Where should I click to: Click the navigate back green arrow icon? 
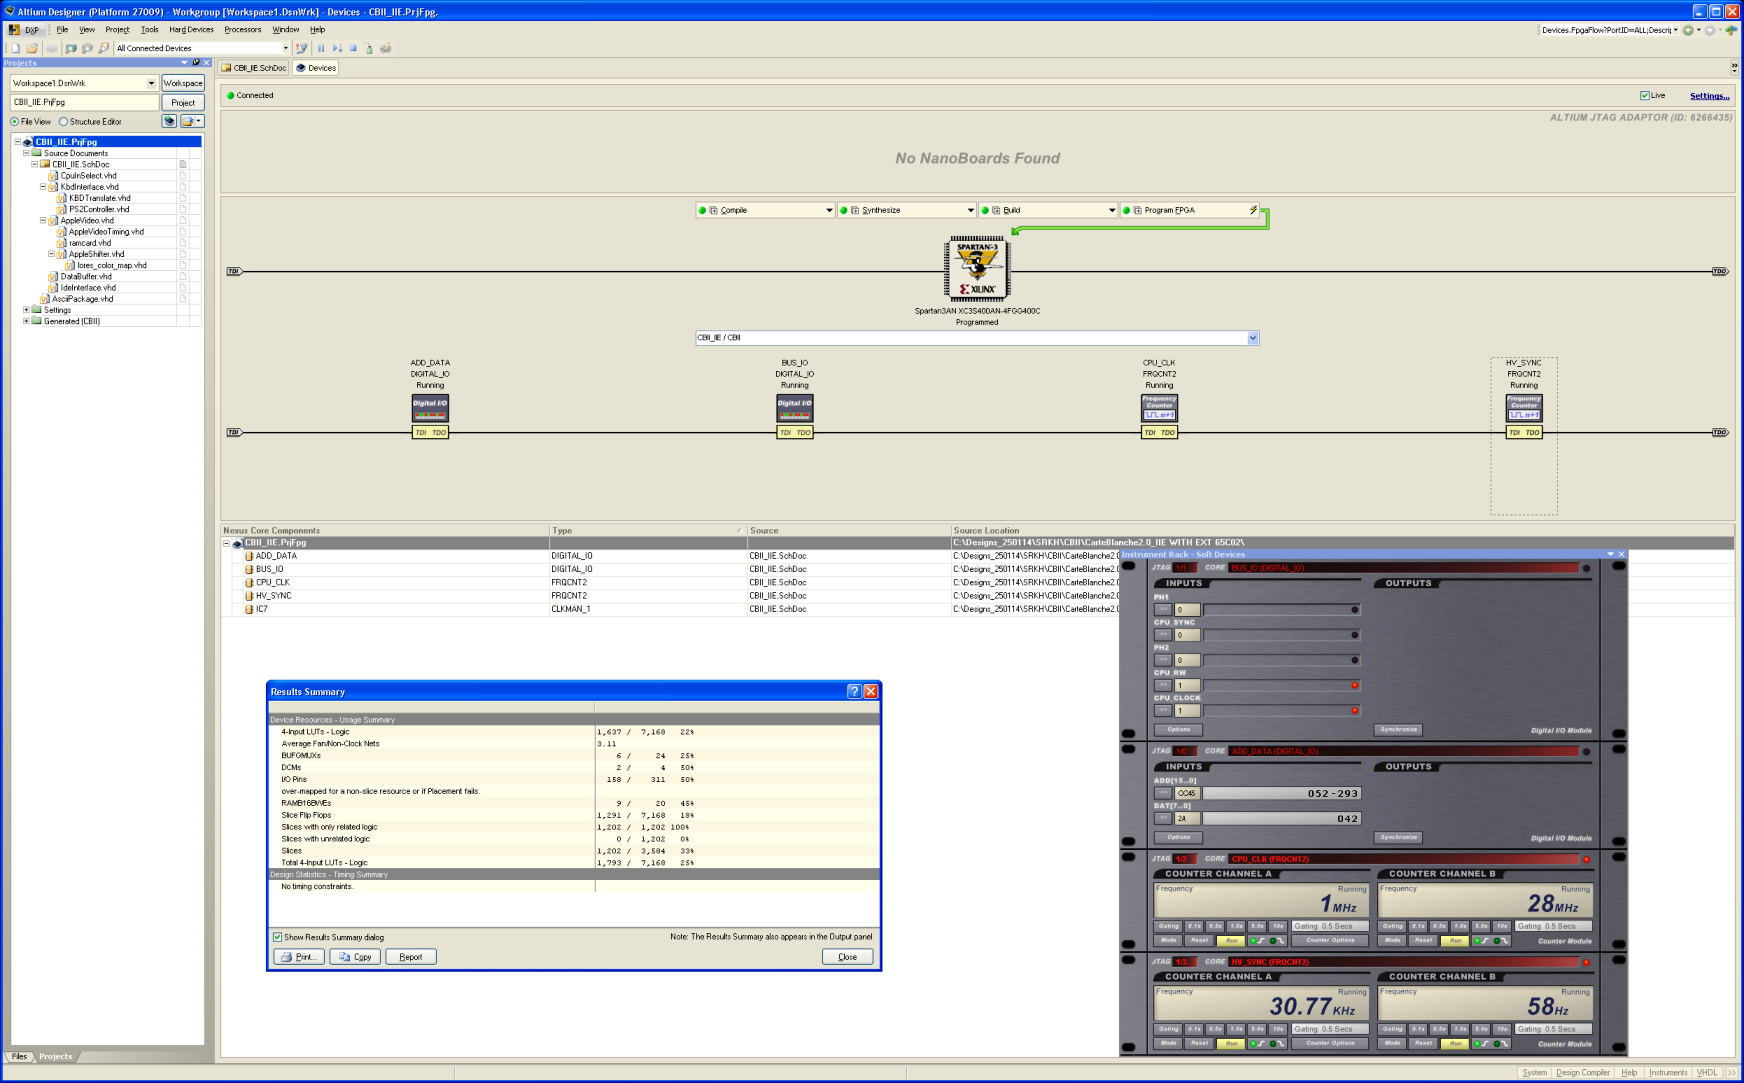point(1688,30)
